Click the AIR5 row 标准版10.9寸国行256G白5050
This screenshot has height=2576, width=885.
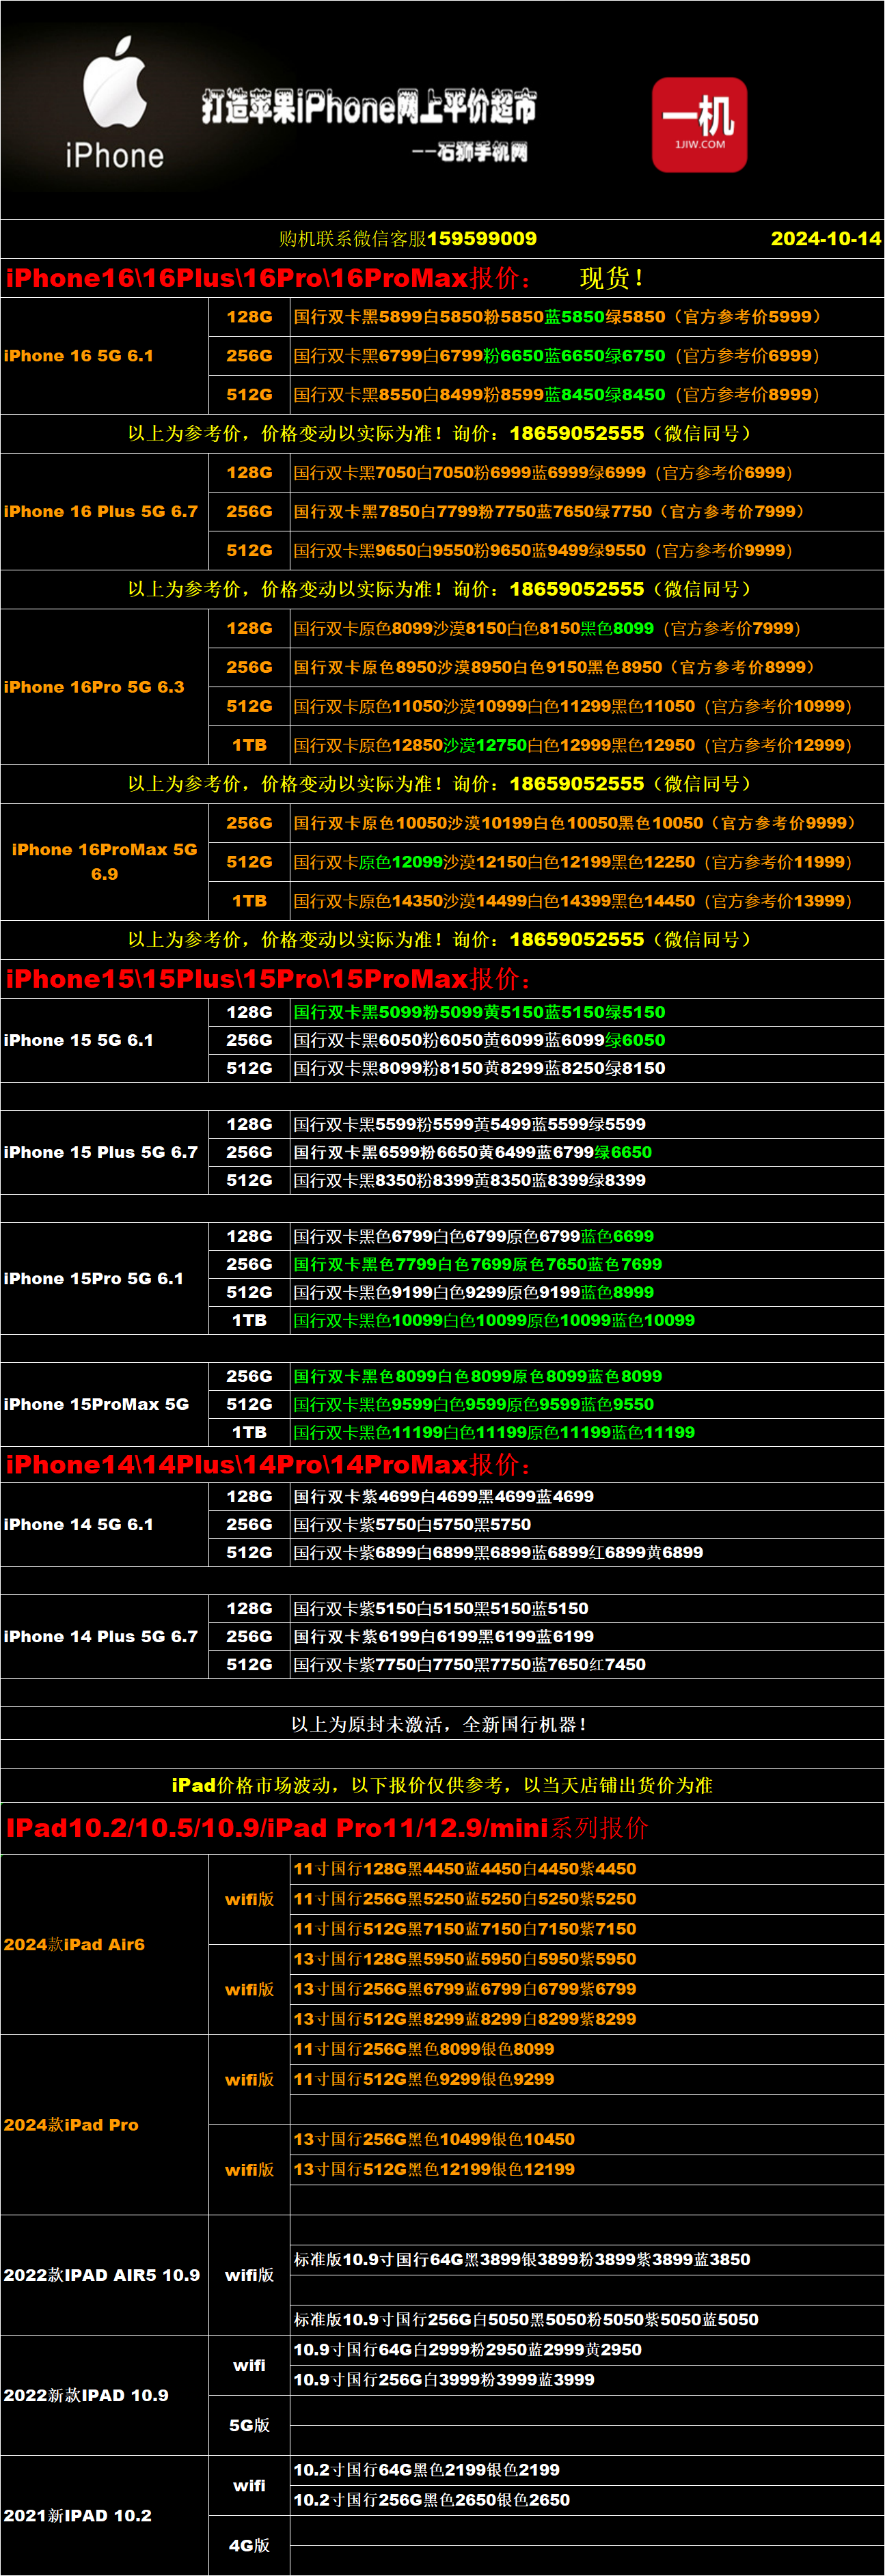[x=587, y=2320]
